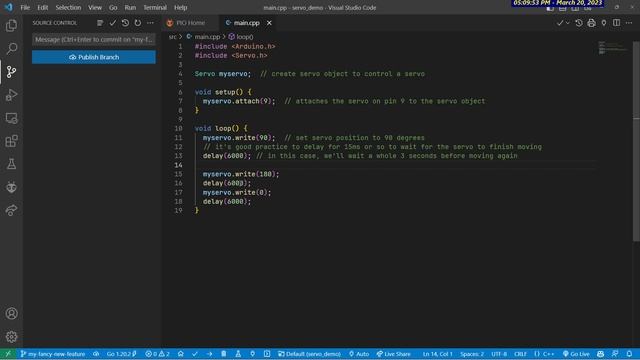The width and height of the screenshot is (640, 360).
Task: Open the File menu
Action: click(25, 7)
